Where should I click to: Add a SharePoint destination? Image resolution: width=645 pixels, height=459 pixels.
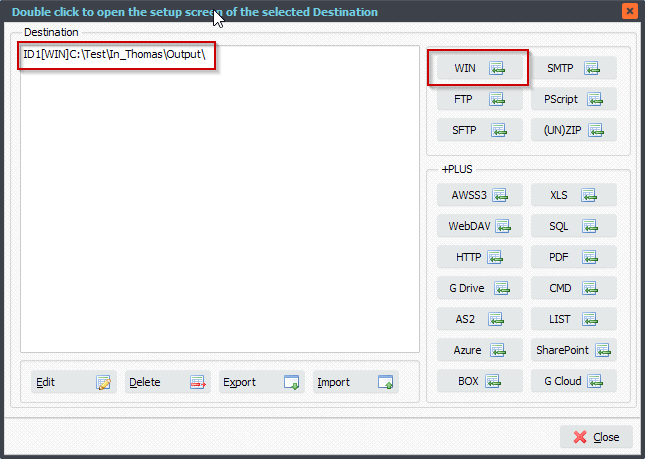[x=574, y=350]
